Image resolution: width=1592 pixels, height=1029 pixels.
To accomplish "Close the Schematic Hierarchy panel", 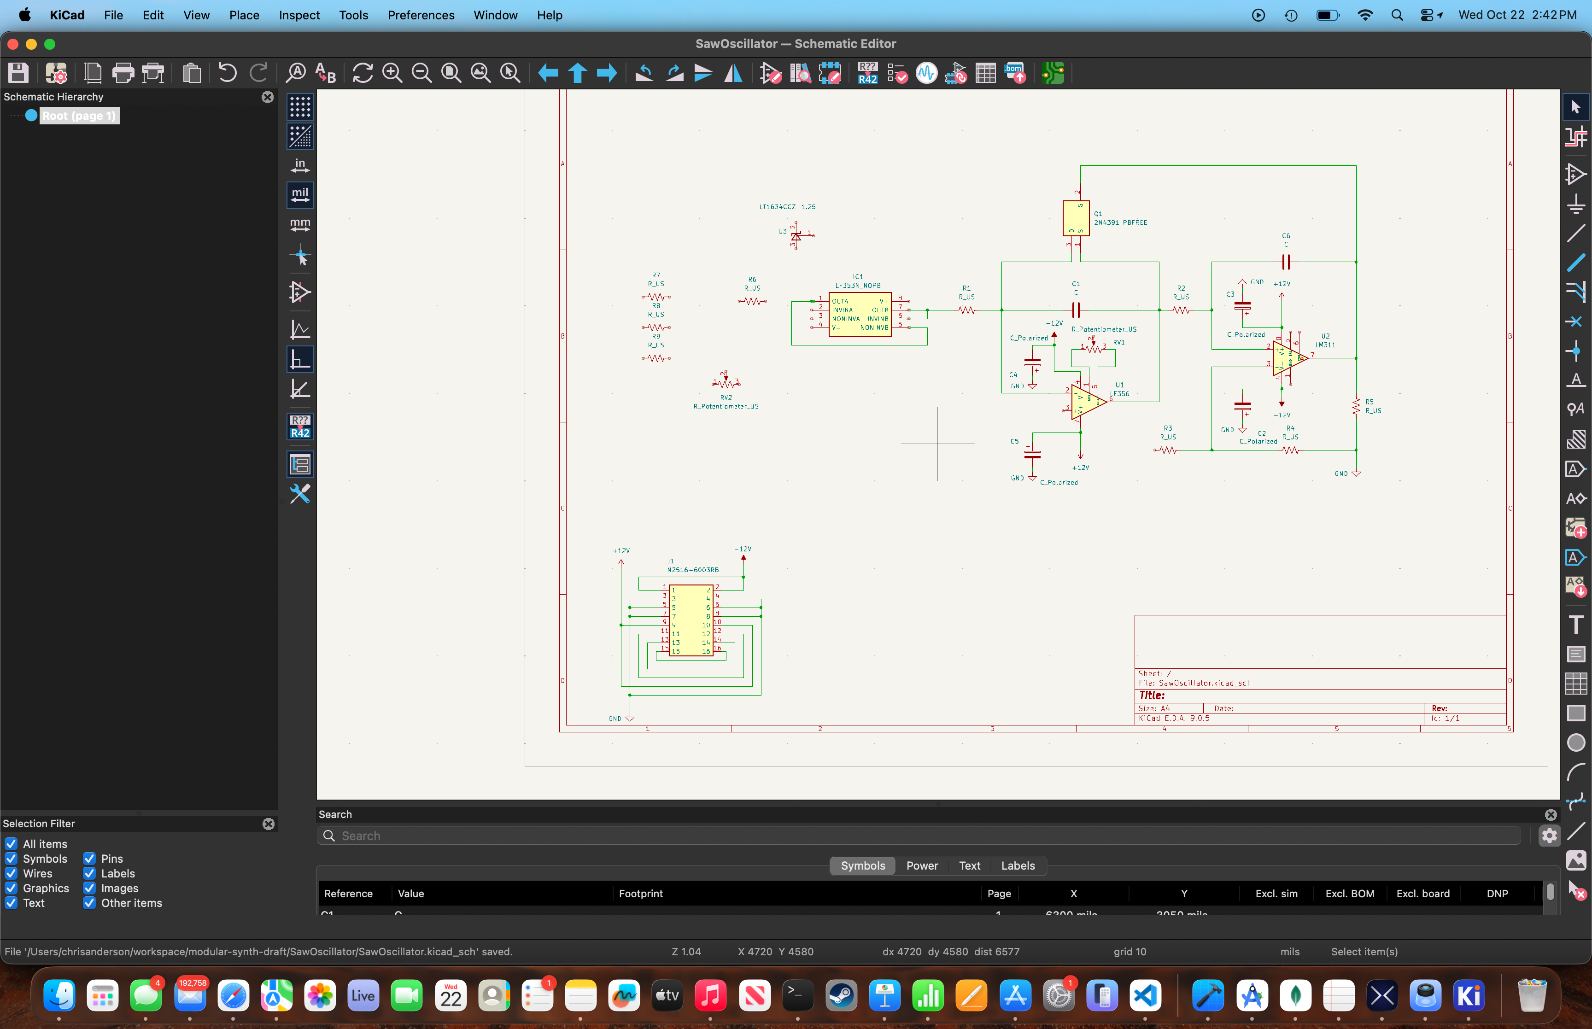I will pos(267,97).
